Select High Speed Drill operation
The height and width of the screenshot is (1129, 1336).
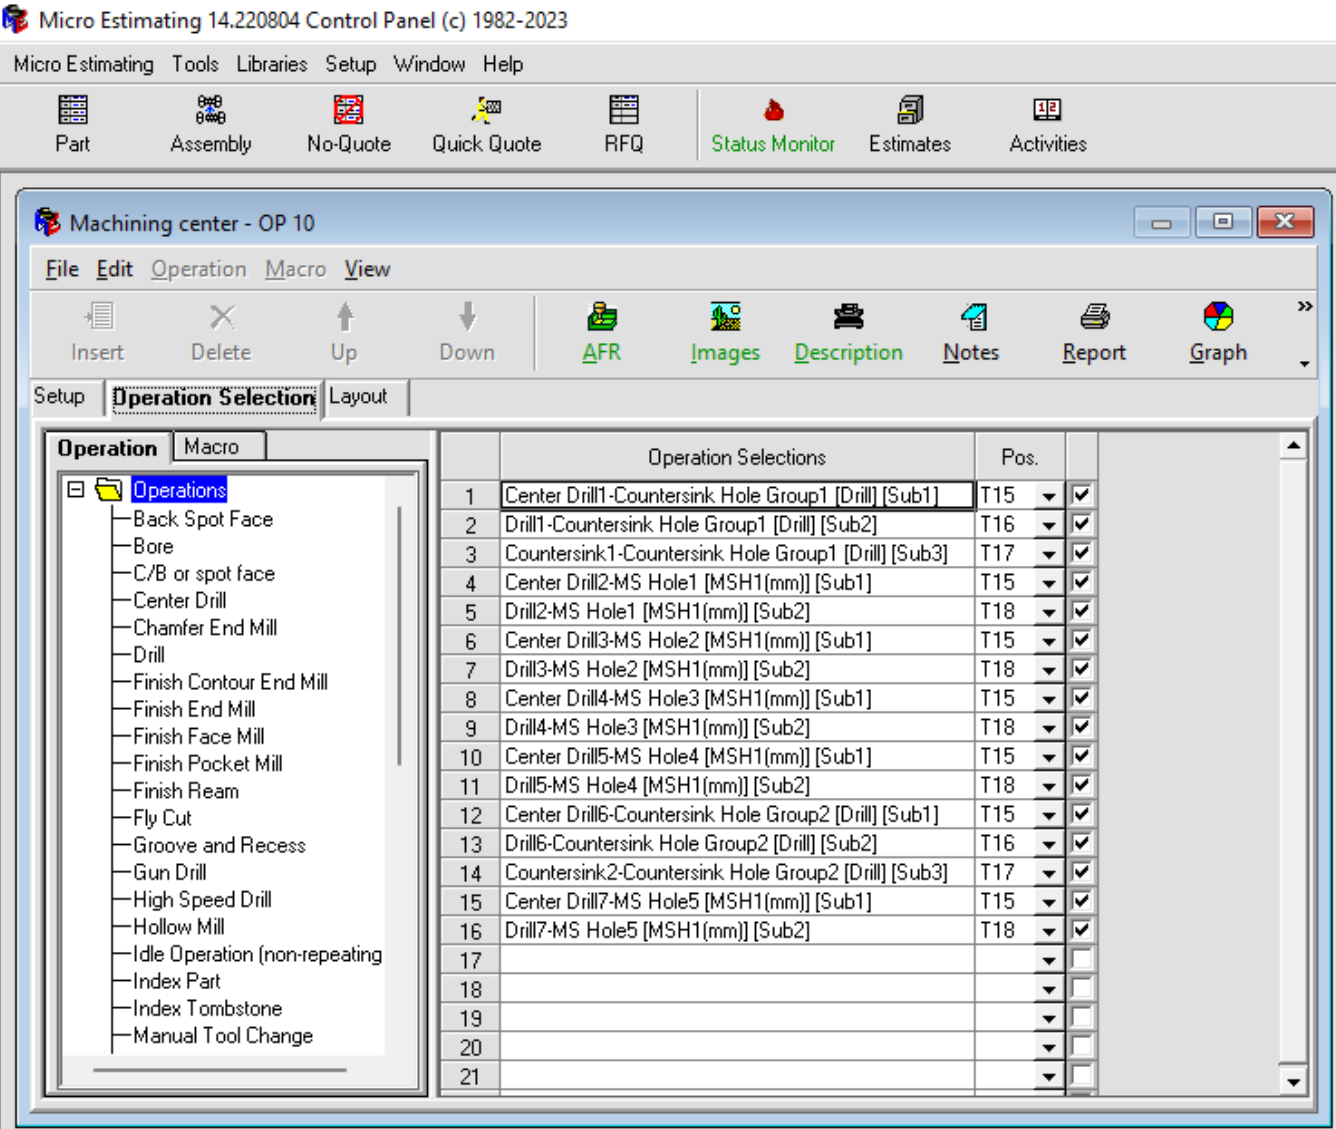(x=202, y=899)
